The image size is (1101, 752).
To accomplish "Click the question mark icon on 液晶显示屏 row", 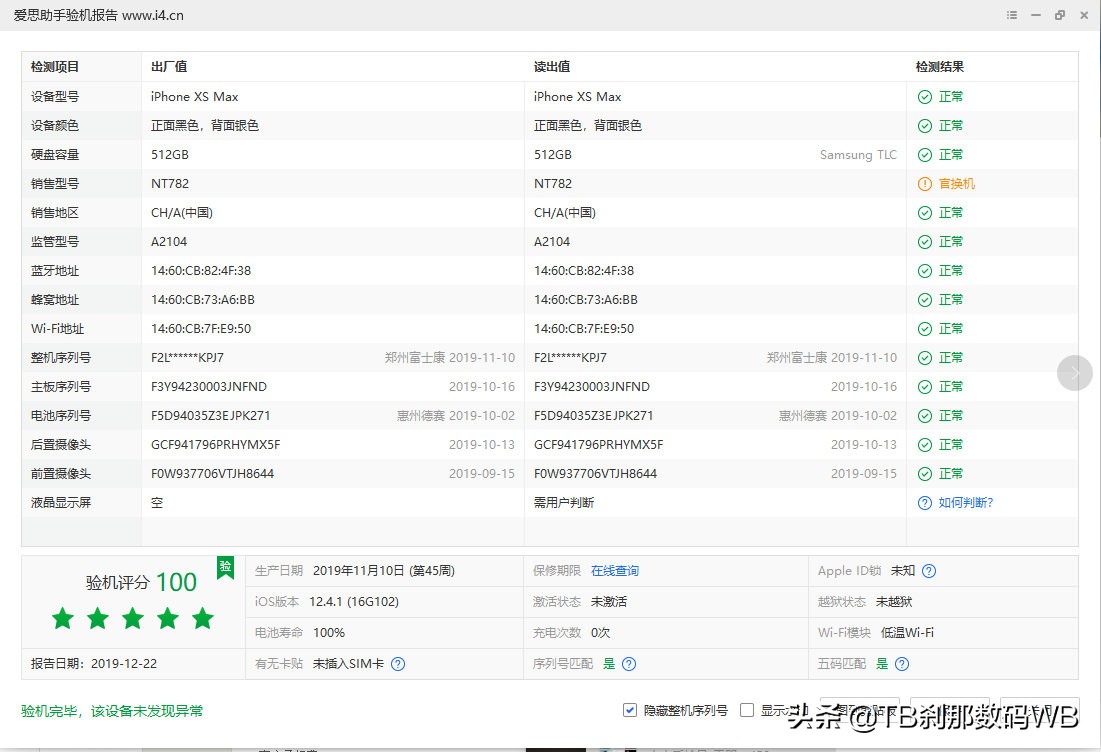I will [923, 503].
